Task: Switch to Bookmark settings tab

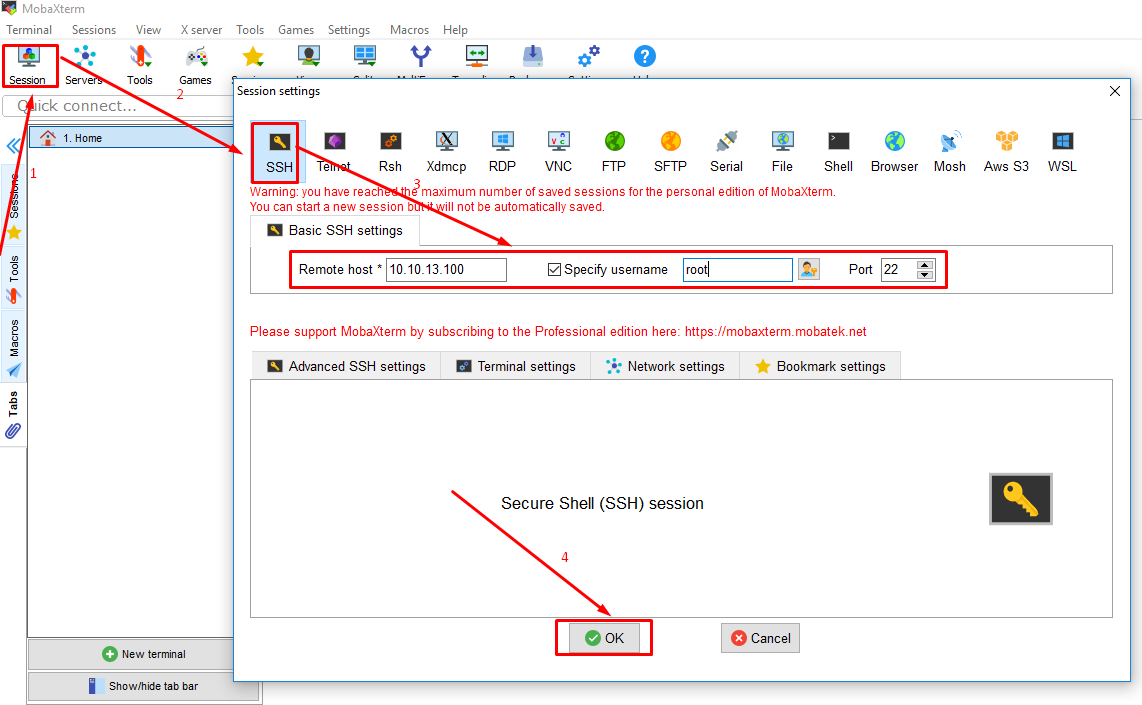Action: click(x=820, y=366)
